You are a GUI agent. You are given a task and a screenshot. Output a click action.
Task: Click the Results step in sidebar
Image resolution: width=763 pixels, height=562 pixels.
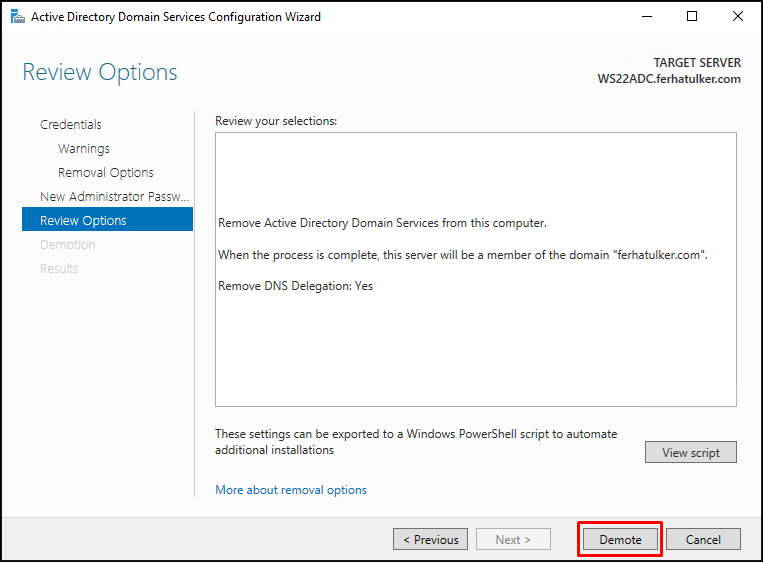click(x=59, y=268)
